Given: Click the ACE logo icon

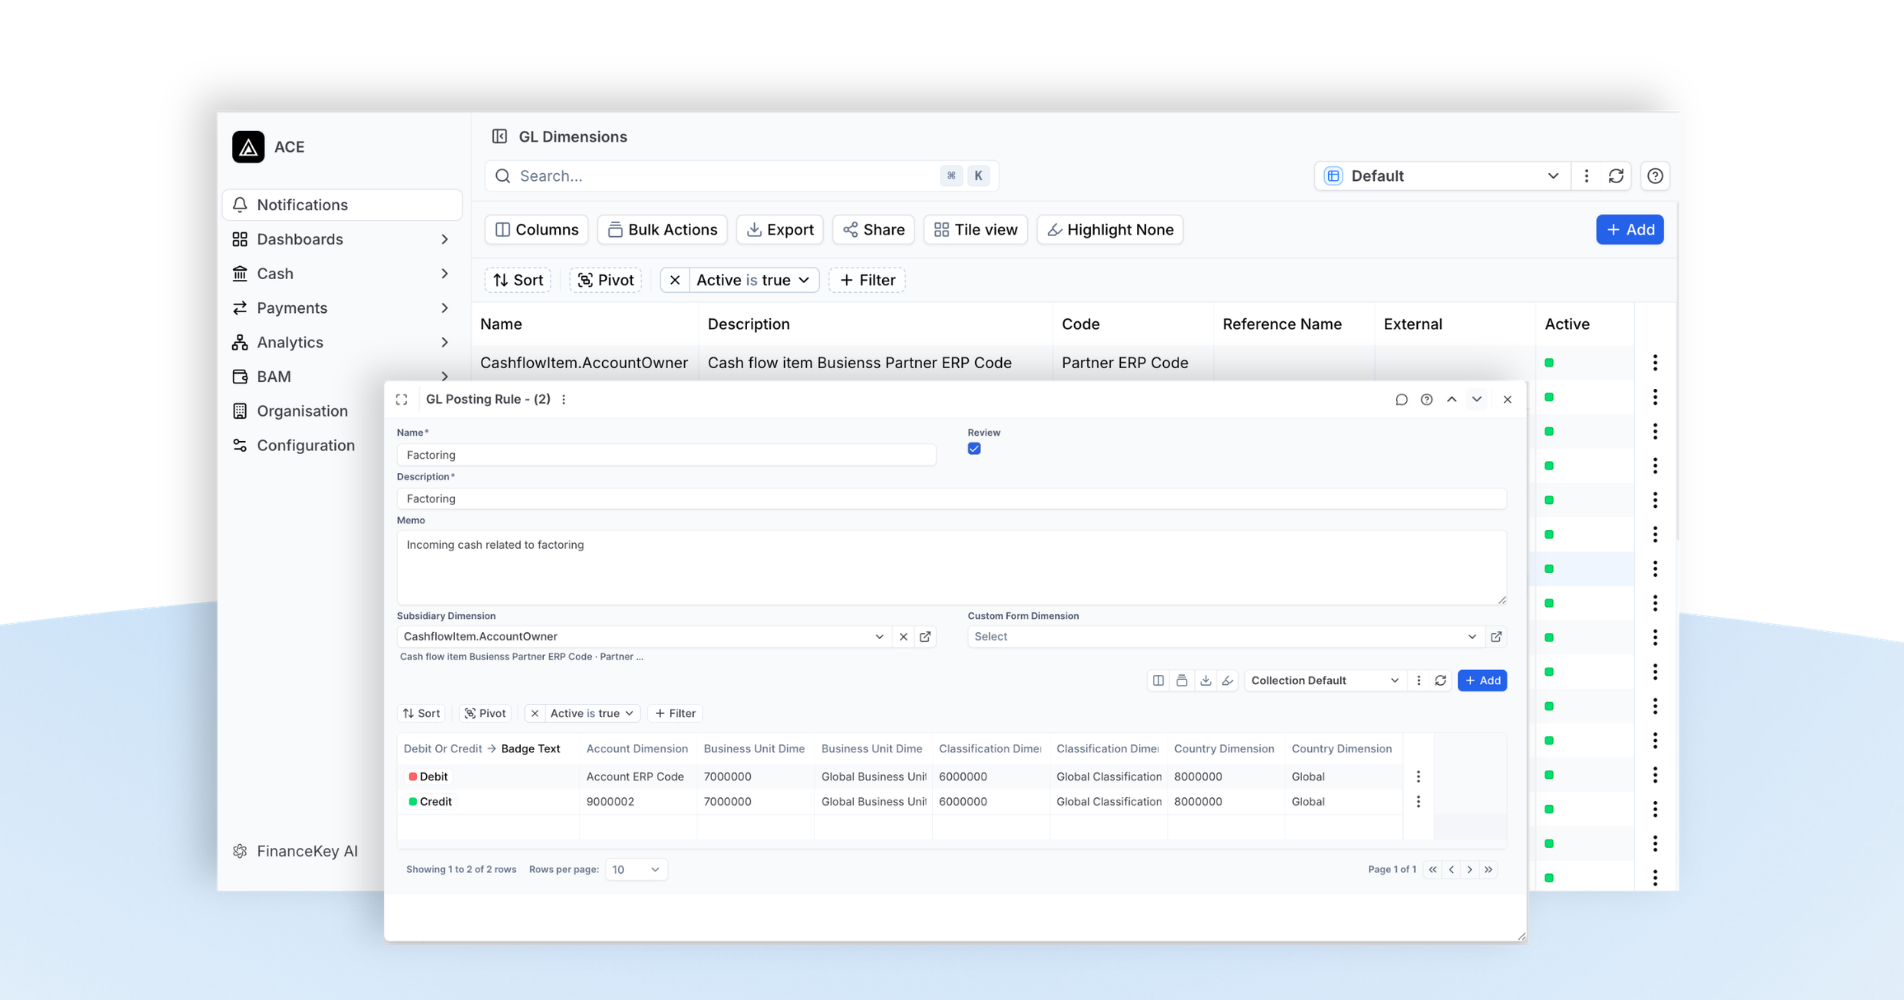Looking at the screenshot, I should coord(248,147).
